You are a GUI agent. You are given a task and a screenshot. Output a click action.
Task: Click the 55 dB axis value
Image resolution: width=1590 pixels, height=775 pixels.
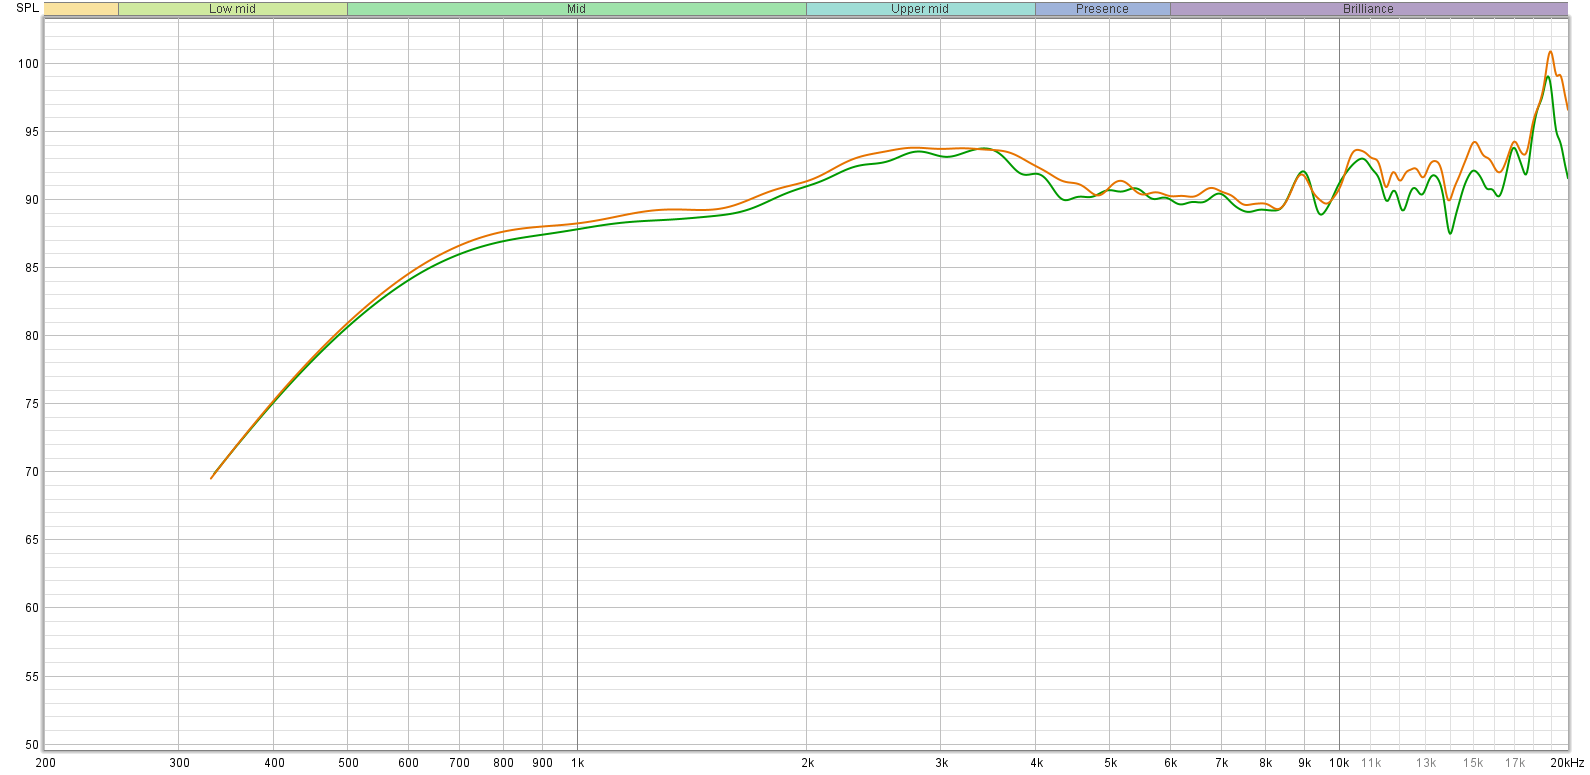pyautogui.click(x=32, y=677)
